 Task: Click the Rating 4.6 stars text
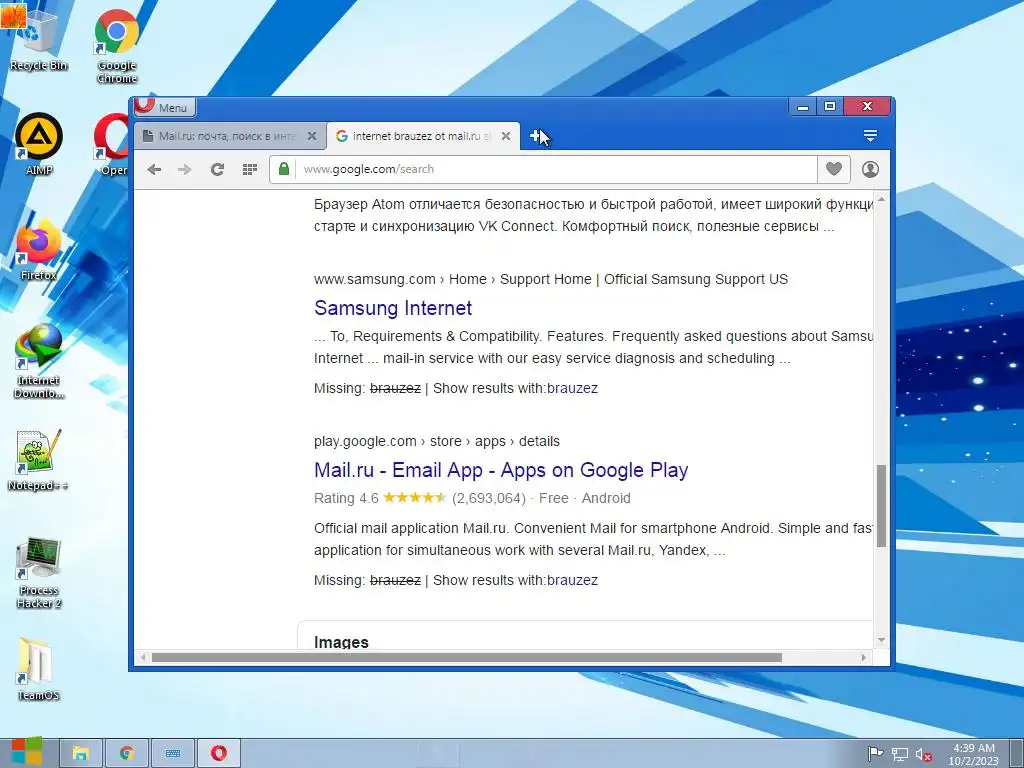tap(380, 498)
